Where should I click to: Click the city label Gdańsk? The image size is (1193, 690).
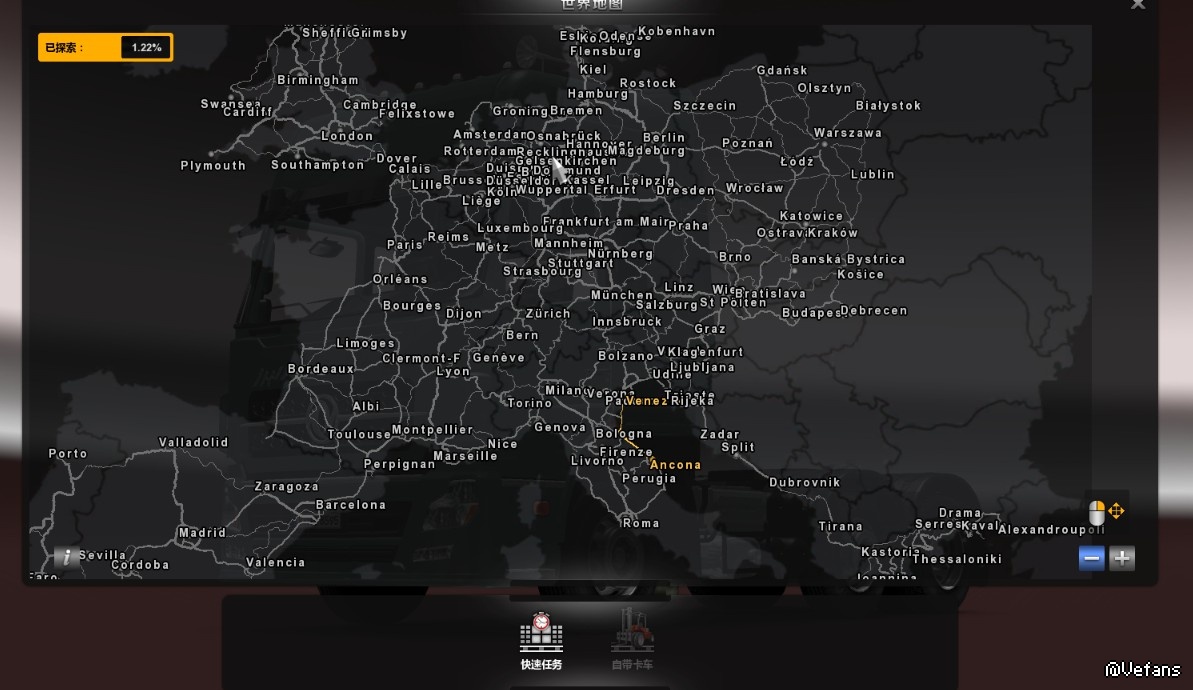pos(782,70)
